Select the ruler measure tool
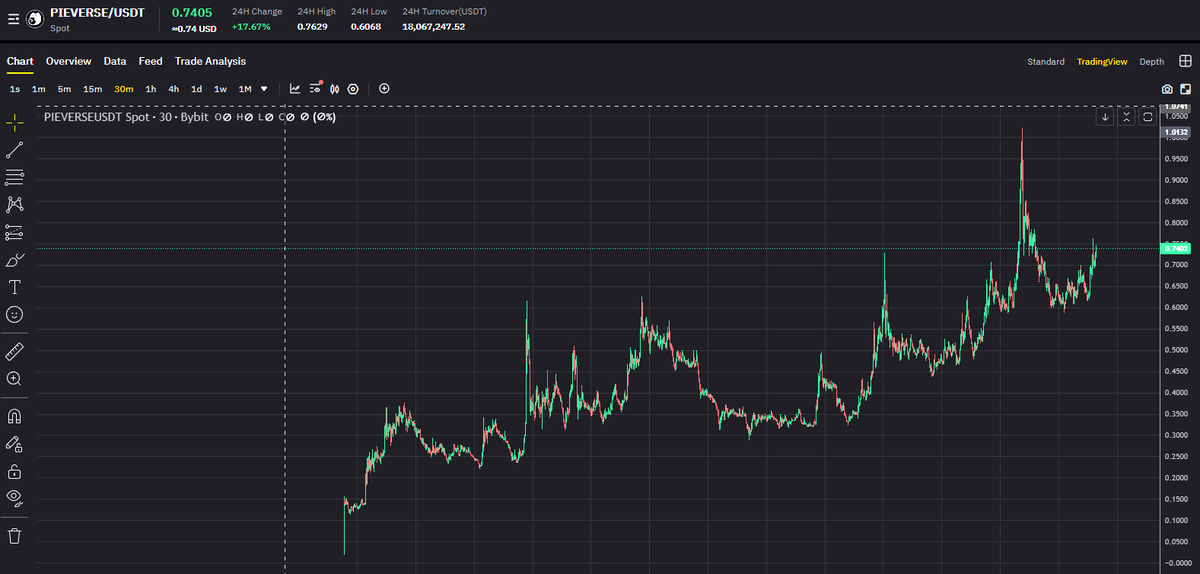This screenshot has height=574, width=1200. pos(14,351)
